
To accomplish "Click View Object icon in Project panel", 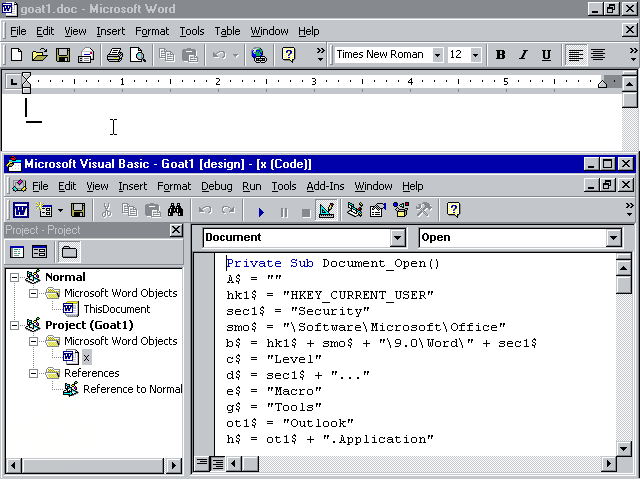I will click(x=39, y=252).
